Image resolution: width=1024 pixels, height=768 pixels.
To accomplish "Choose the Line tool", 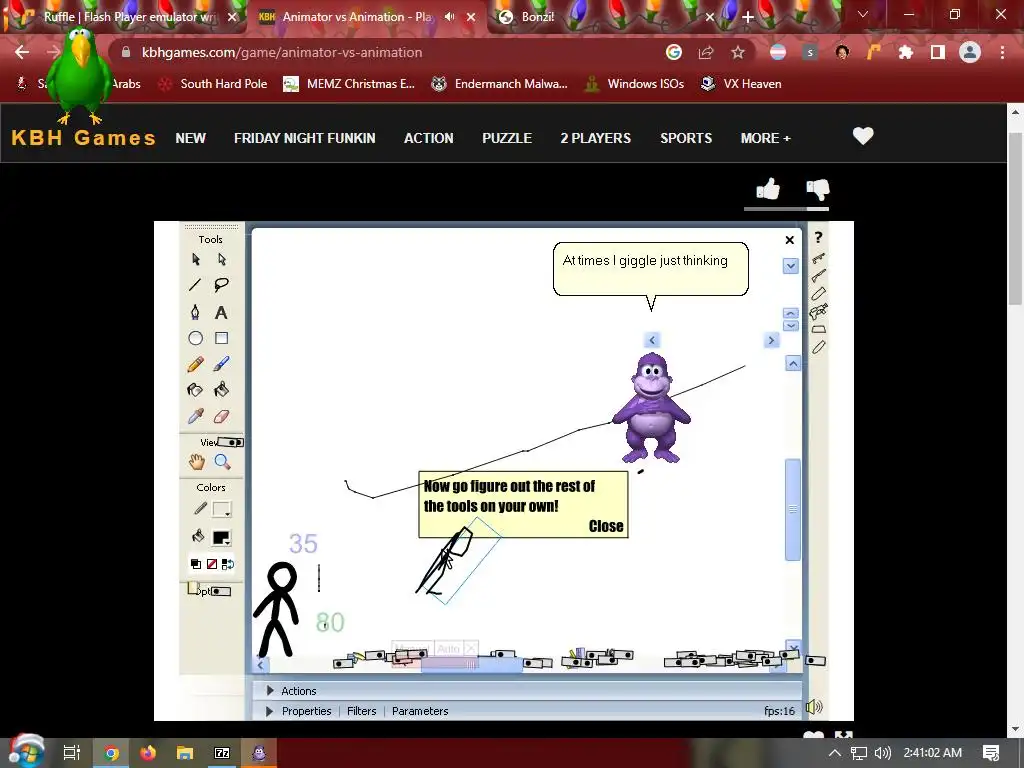I will (195, 285).
